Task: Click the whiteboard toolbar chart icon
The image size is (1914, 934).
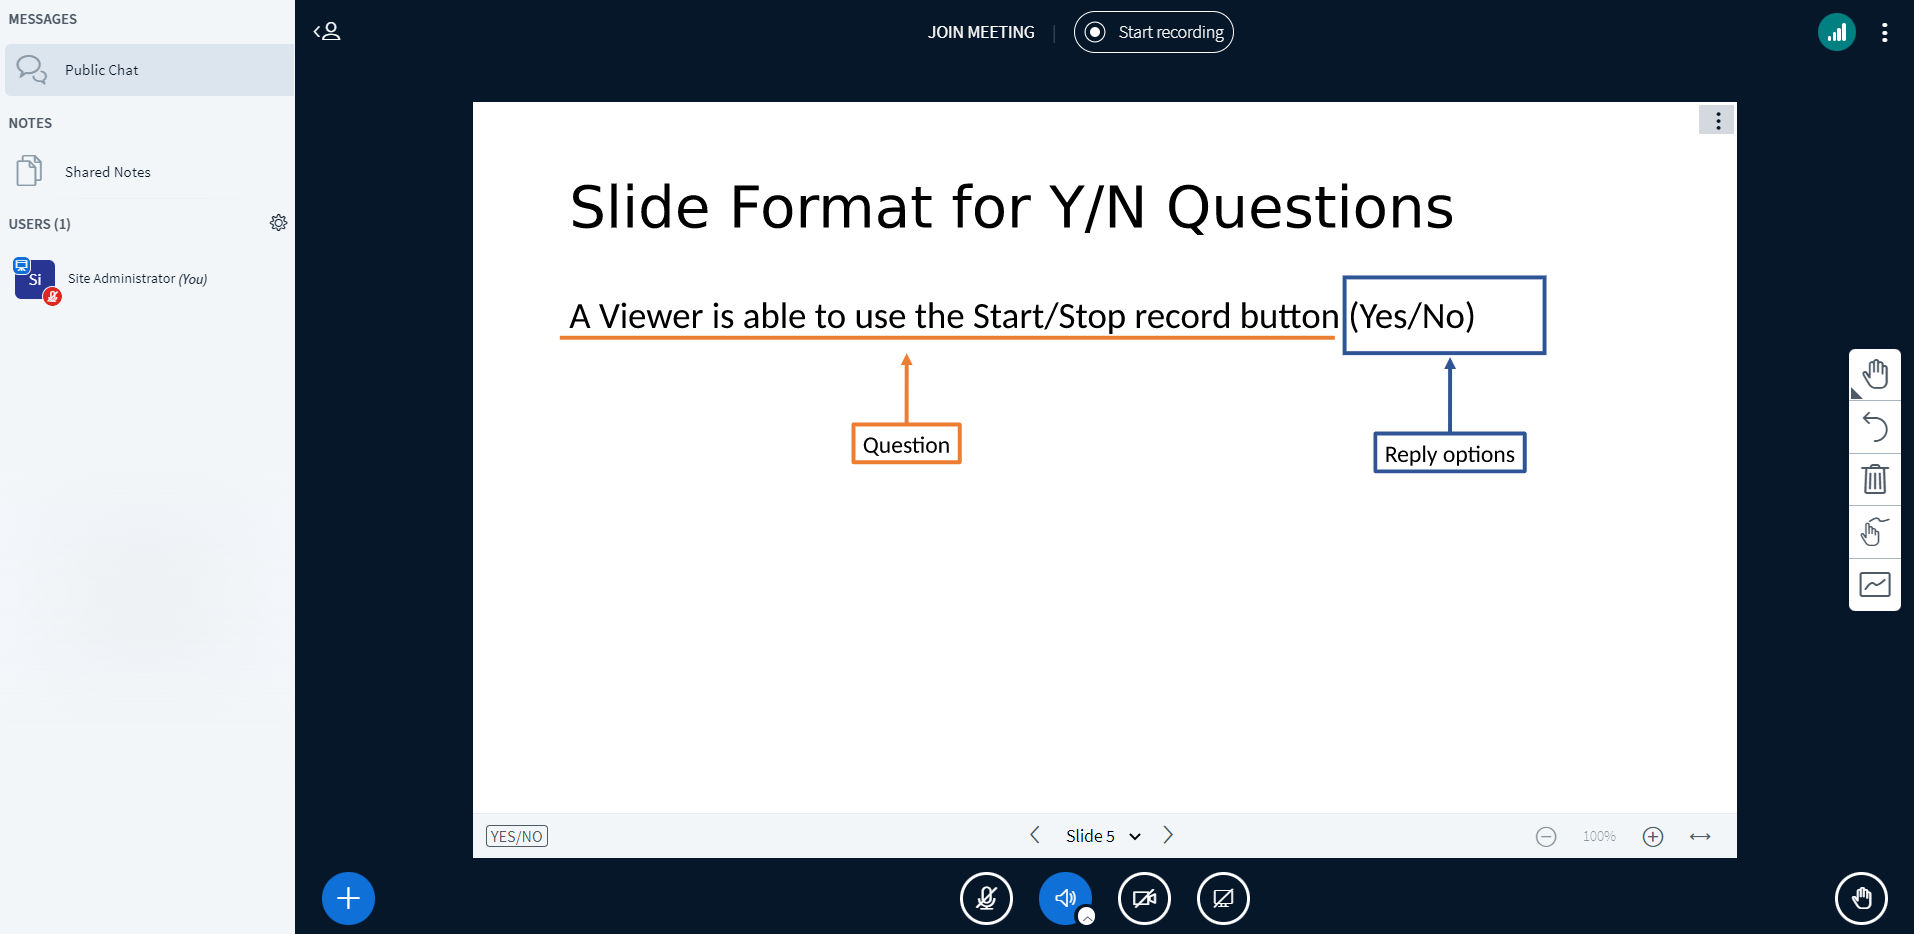Action: [x=1874, y=585]
